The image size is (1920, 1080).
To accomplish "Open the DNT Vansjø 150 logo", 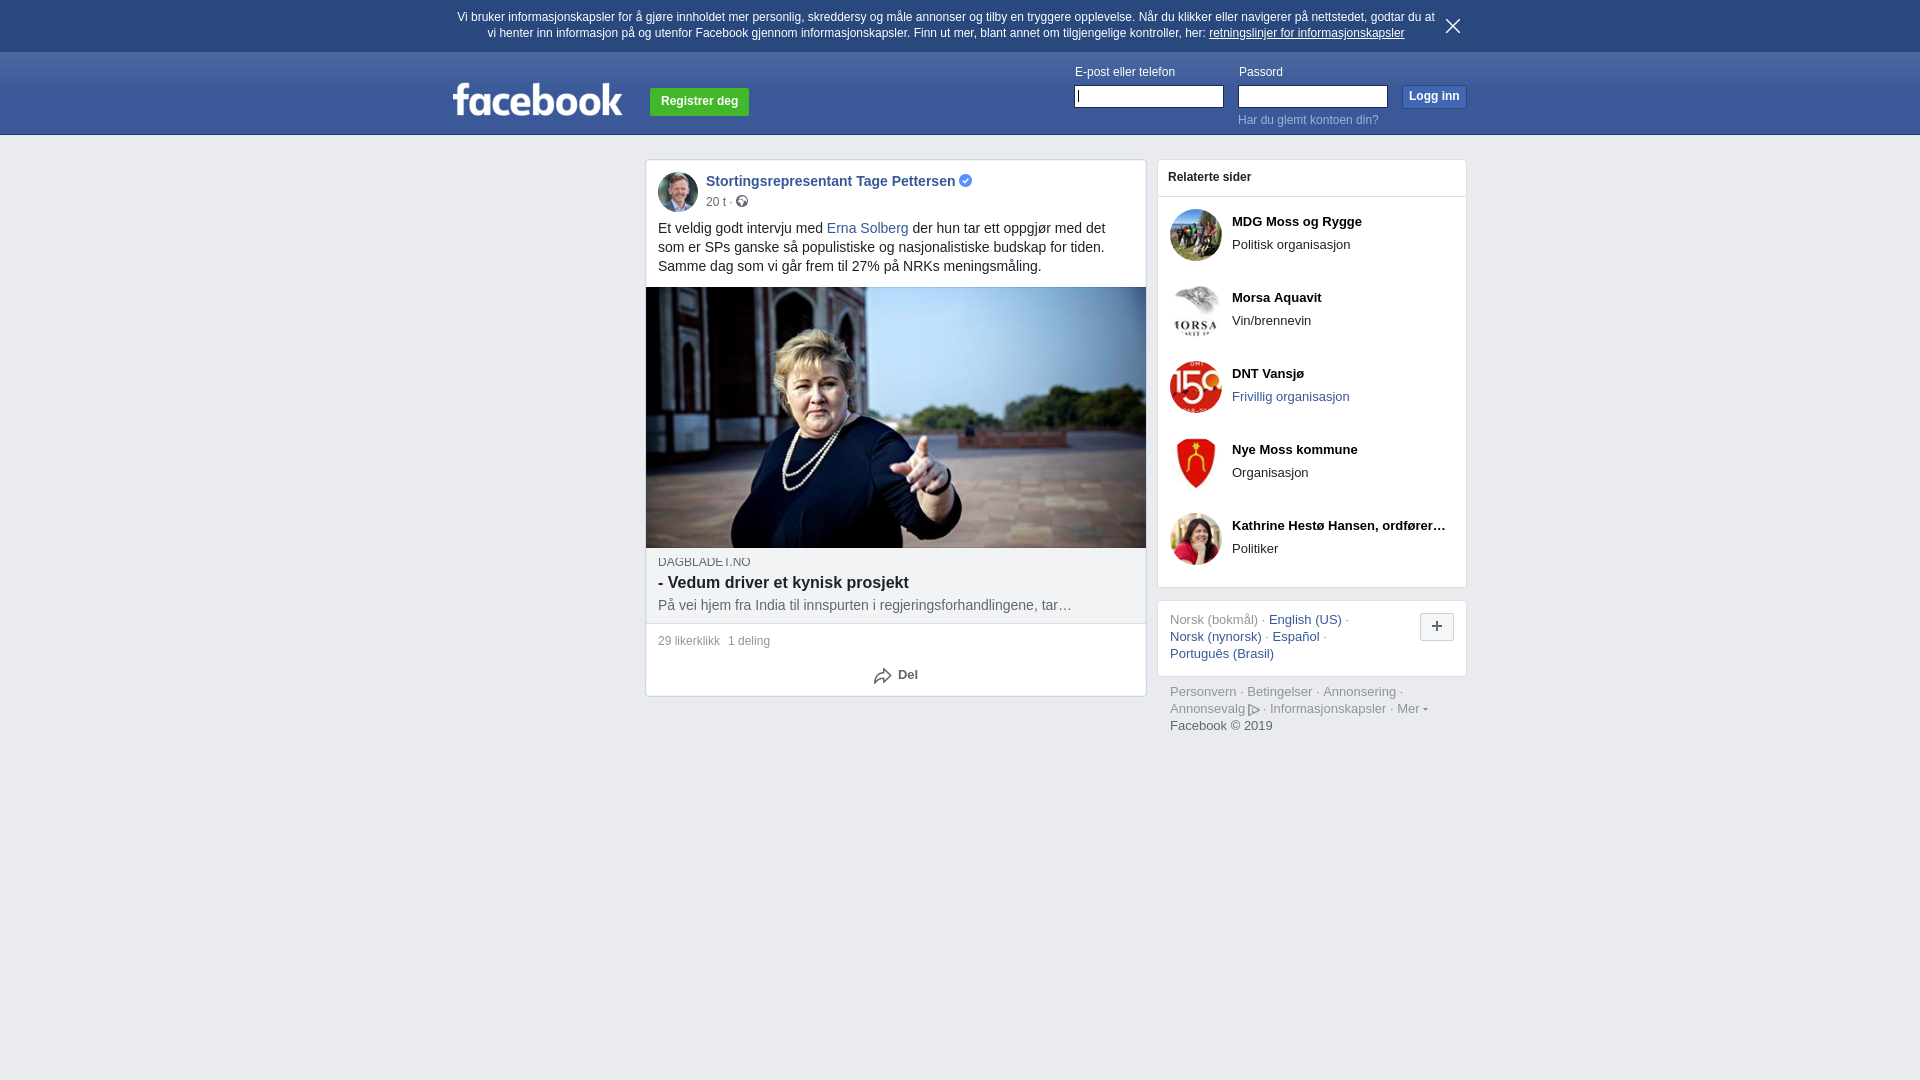I will [1196, 387].
